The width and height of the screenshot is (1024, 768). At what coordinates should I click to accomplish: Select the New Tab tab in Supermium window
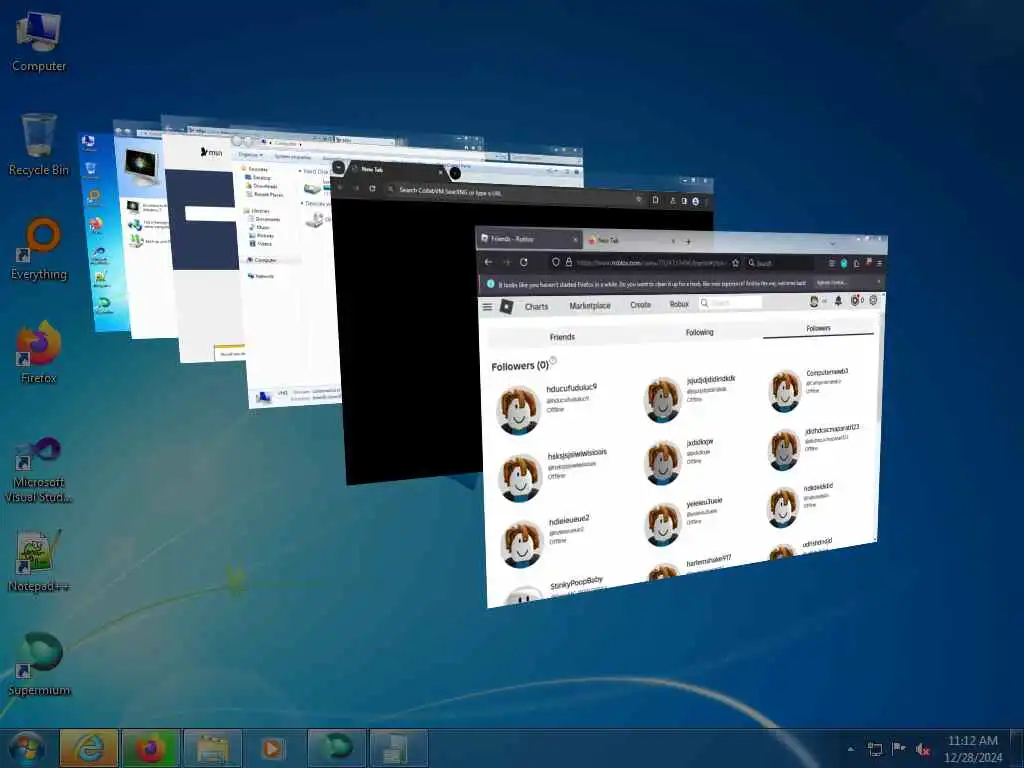[x=396, y=169]
